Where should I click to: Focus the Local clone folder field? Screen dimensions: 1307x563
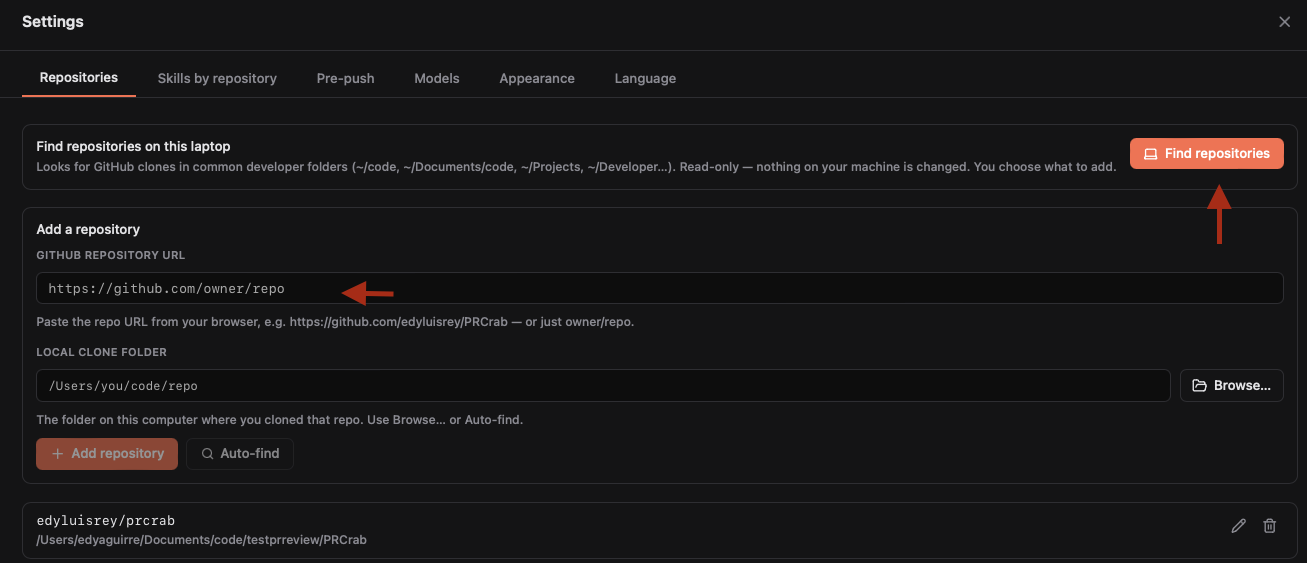coord(603,385)
